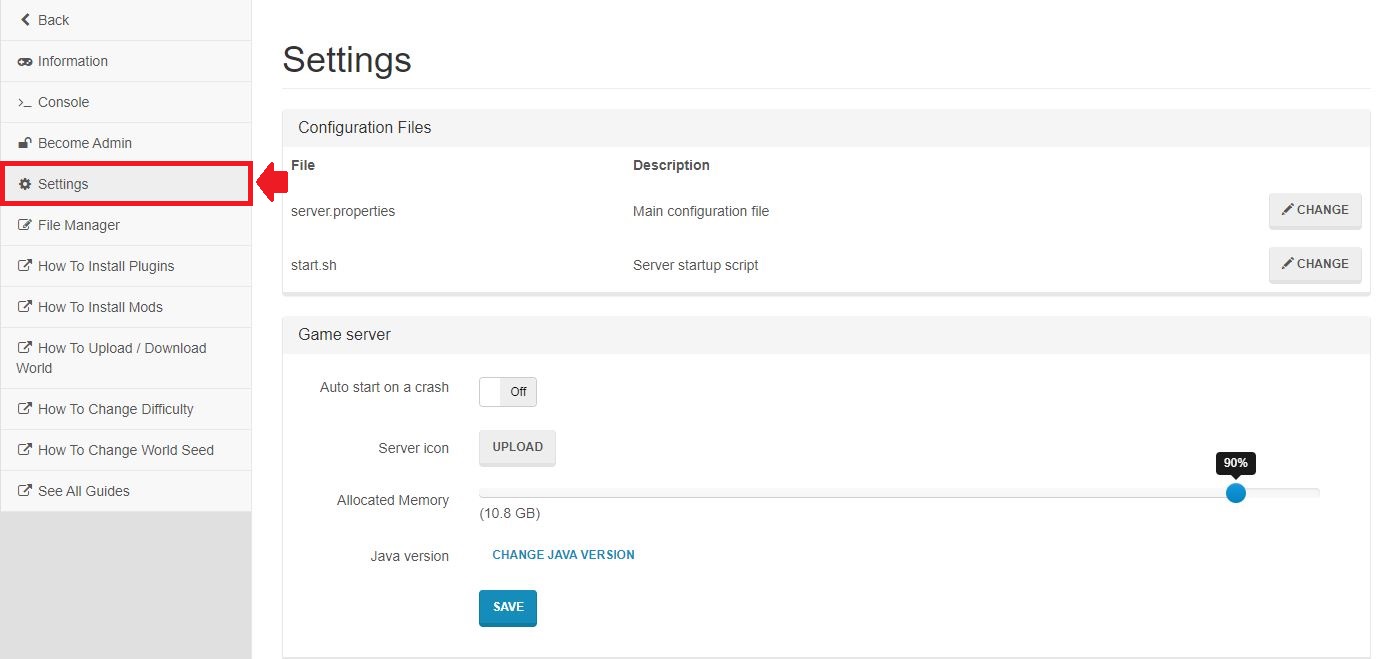Click the 90% tooltip above the slider
This screenshot has height=659, width=1376.
pyautogui.click(x=1236, y=463)
